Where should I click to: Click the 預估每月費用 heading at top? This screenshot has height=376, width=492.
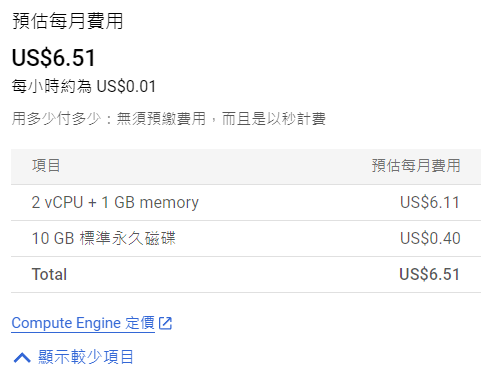(x=68, y=21)
